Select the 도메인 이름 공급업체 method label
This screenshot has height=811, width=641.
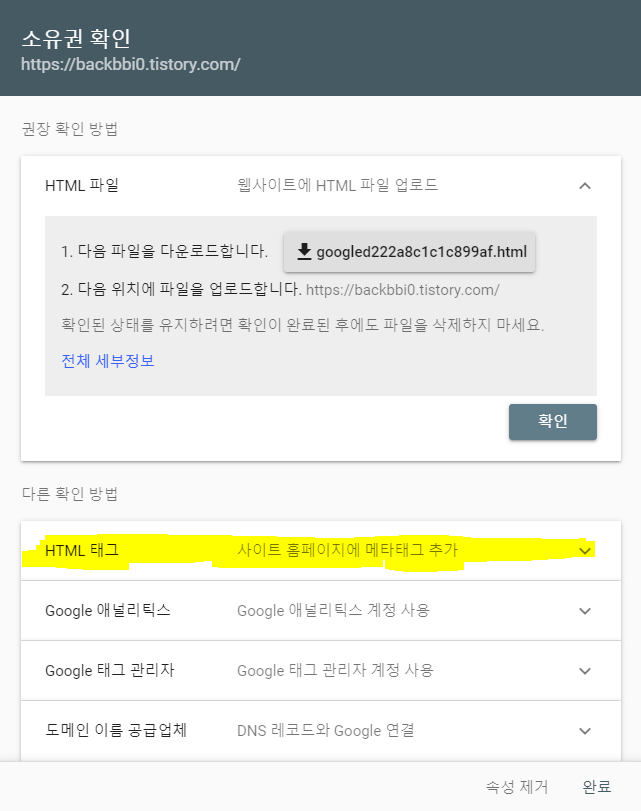coord(116,730)
